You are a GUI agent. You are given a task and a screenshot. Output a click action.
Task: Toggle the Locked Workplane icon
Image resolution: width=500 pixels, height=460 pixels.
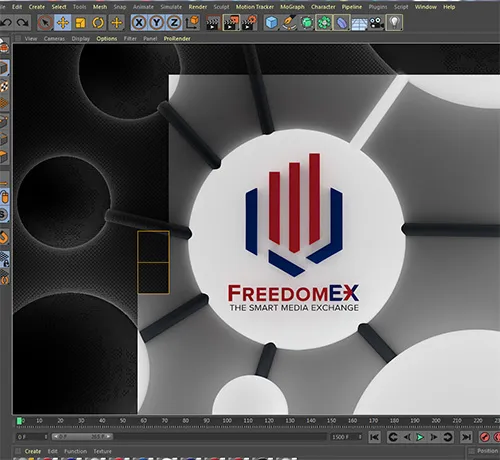(x=4, y=260)
